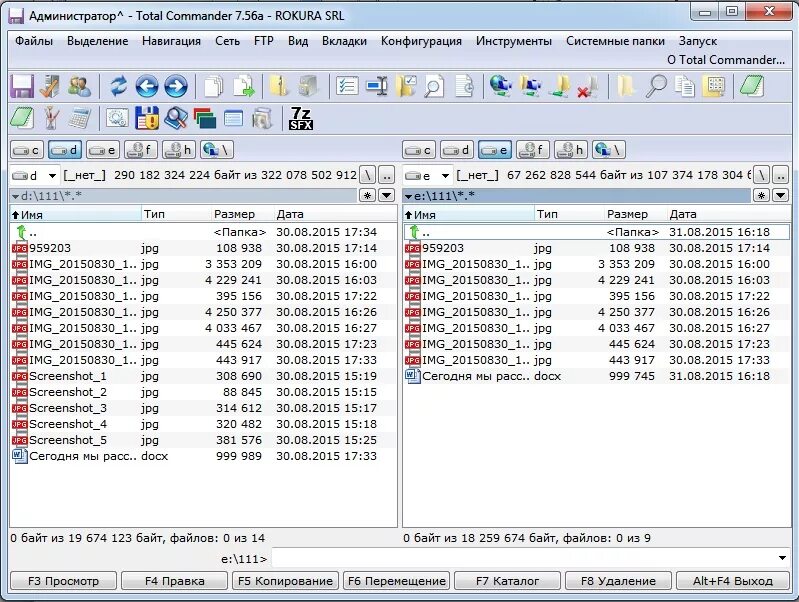Click the thumbnails grid folder icon
The height and width of the screenshot is (602, 799).
click(714, 86)
